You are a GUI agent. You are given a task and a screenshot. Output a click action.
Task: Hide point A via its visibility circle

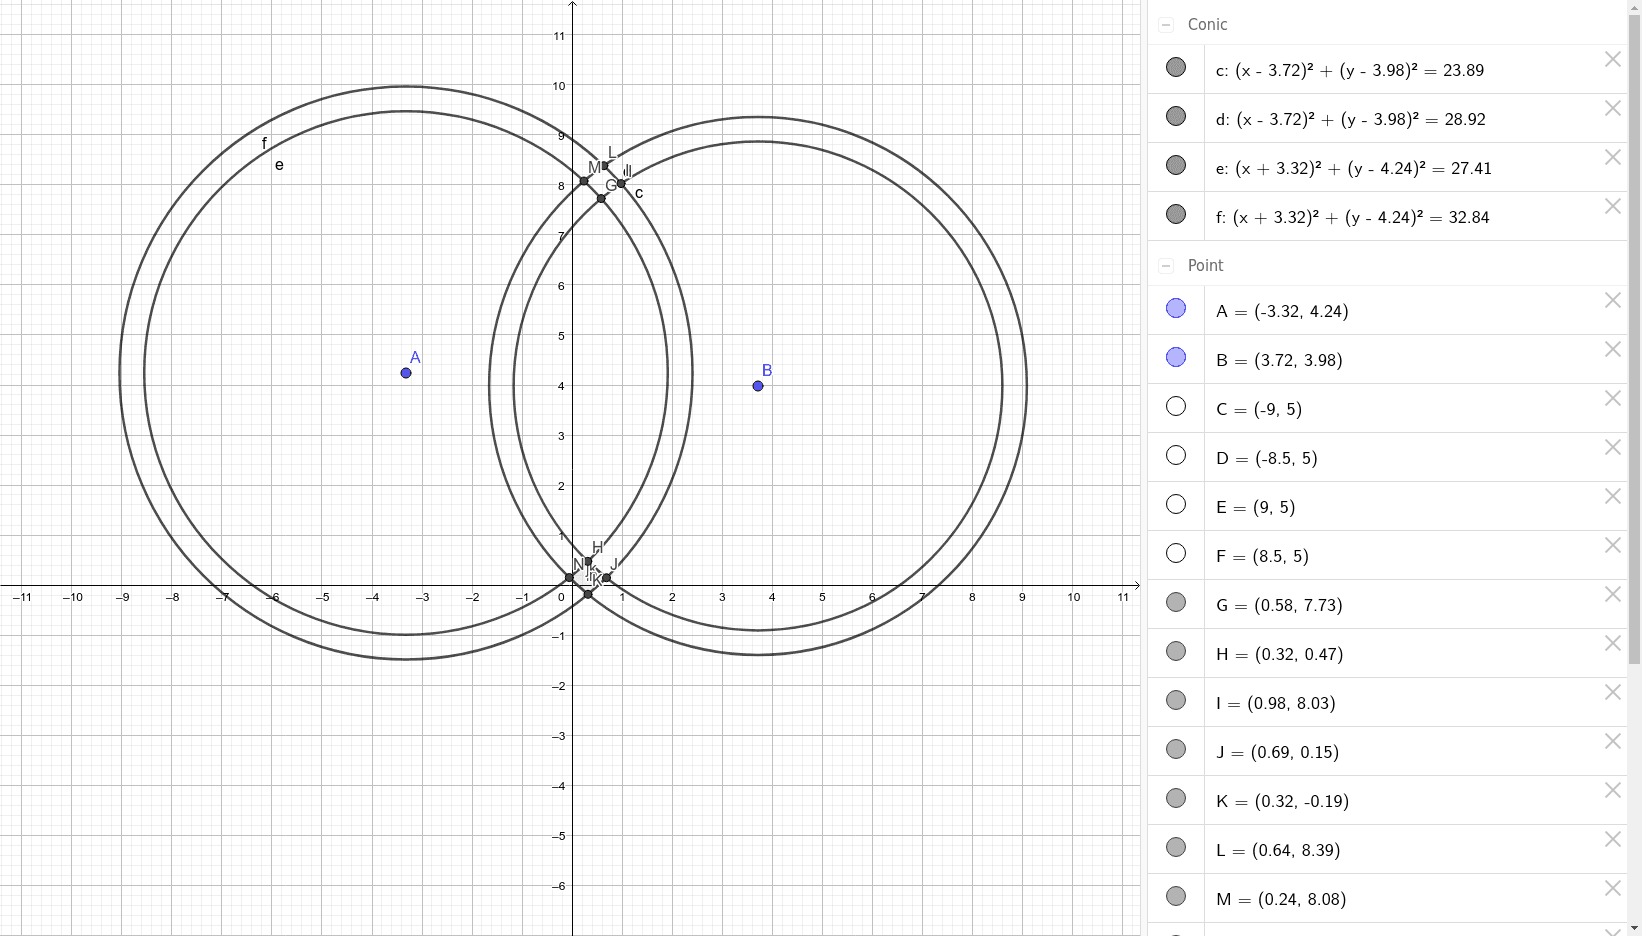point(1175,308)
